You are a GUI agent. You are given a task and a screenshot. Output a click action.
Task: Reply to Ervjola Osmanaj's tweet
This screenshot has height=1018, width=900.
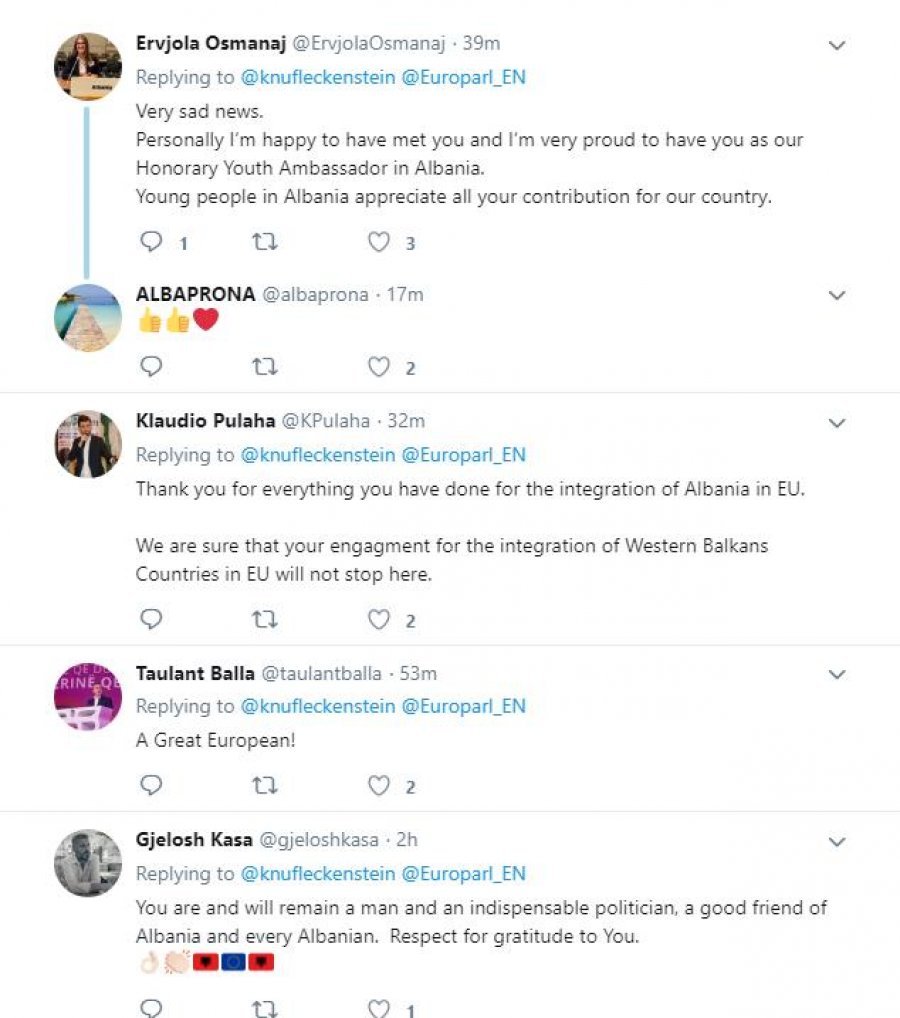pos(151,242)
